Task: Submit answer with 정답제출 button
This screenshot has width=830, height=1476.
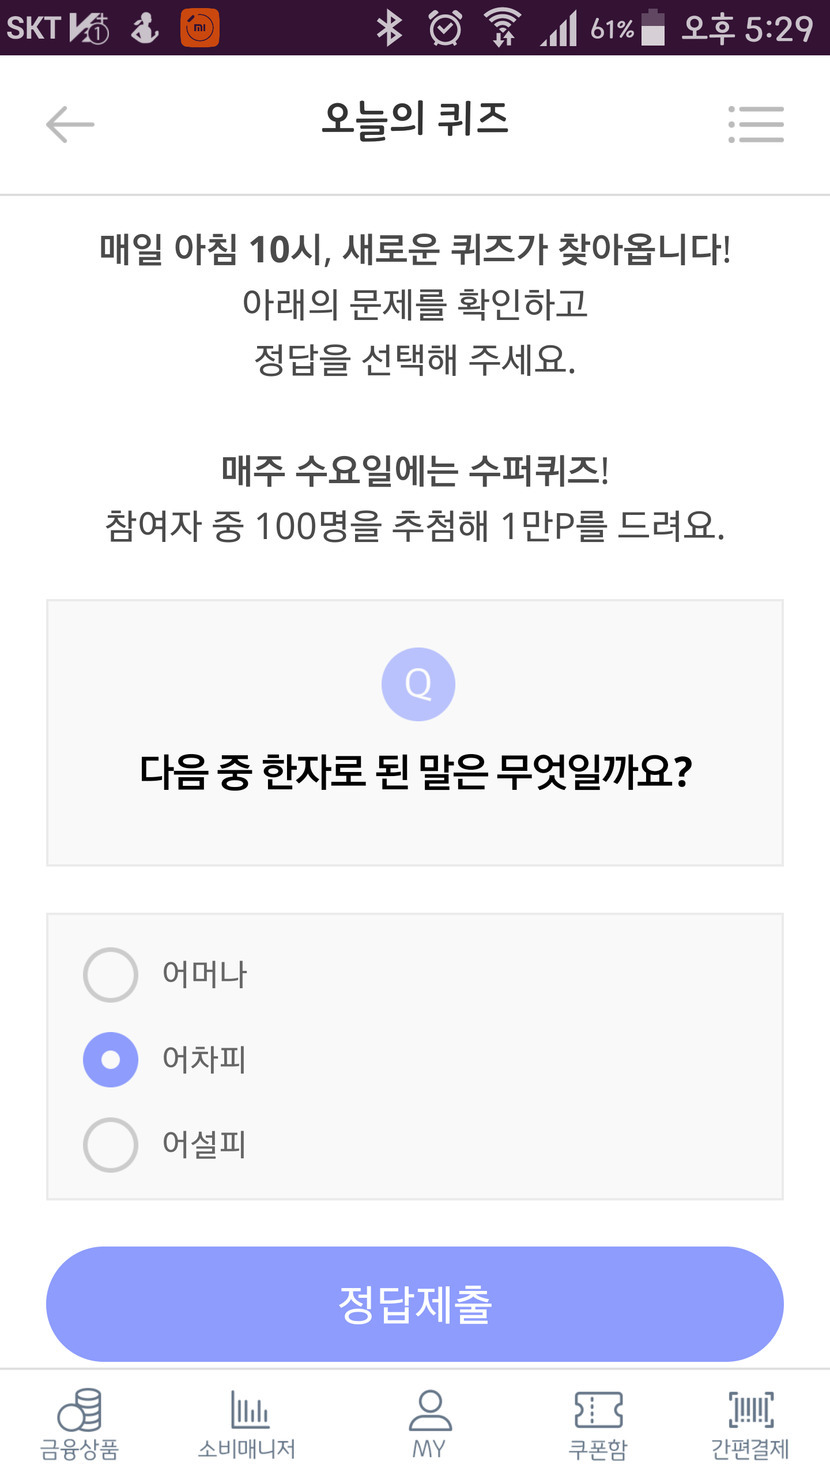Action: click(x=414, y=1303)
